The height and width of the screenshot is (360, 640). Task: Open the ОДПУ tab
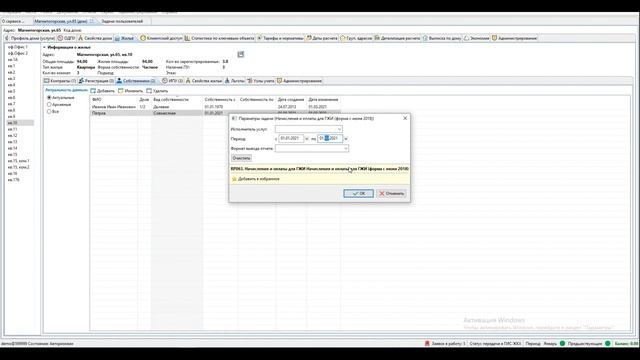[67, 38]
